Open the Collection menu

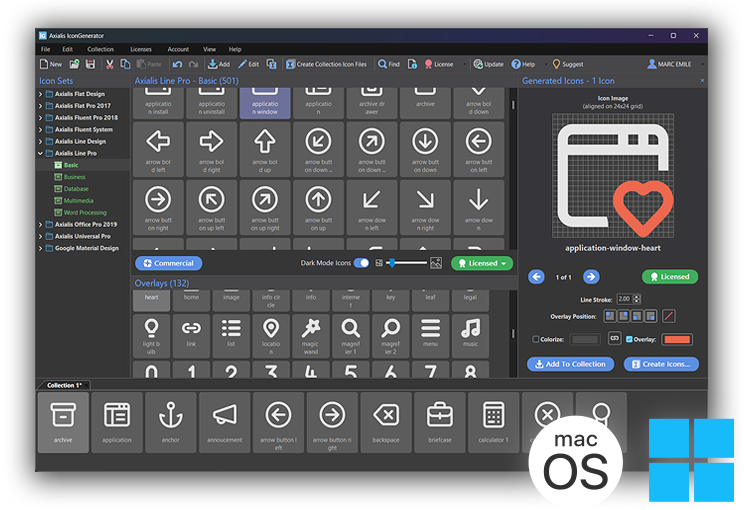pos(100,49)
